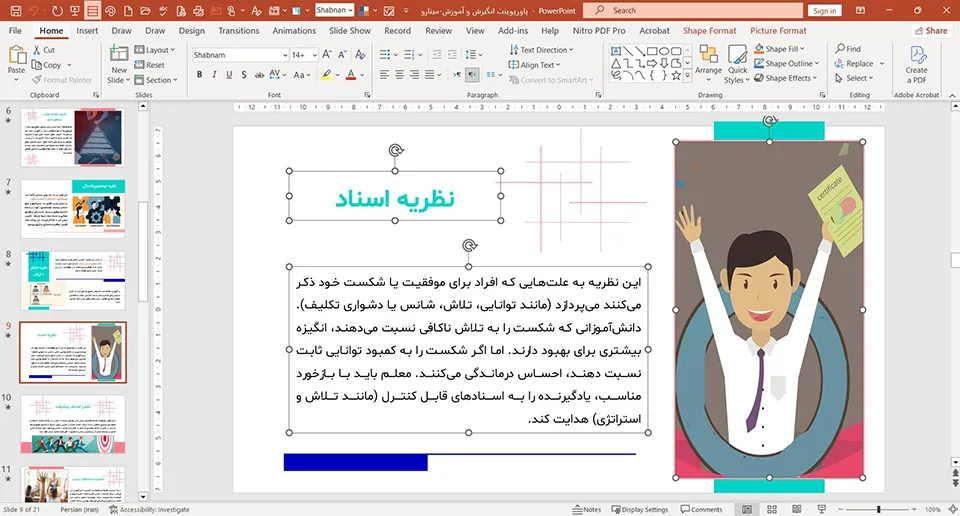Image resolution: width=960 pixels, height=516 pixels.
Task: Open the font size 14+ dropdown
Action: [315, 55]
